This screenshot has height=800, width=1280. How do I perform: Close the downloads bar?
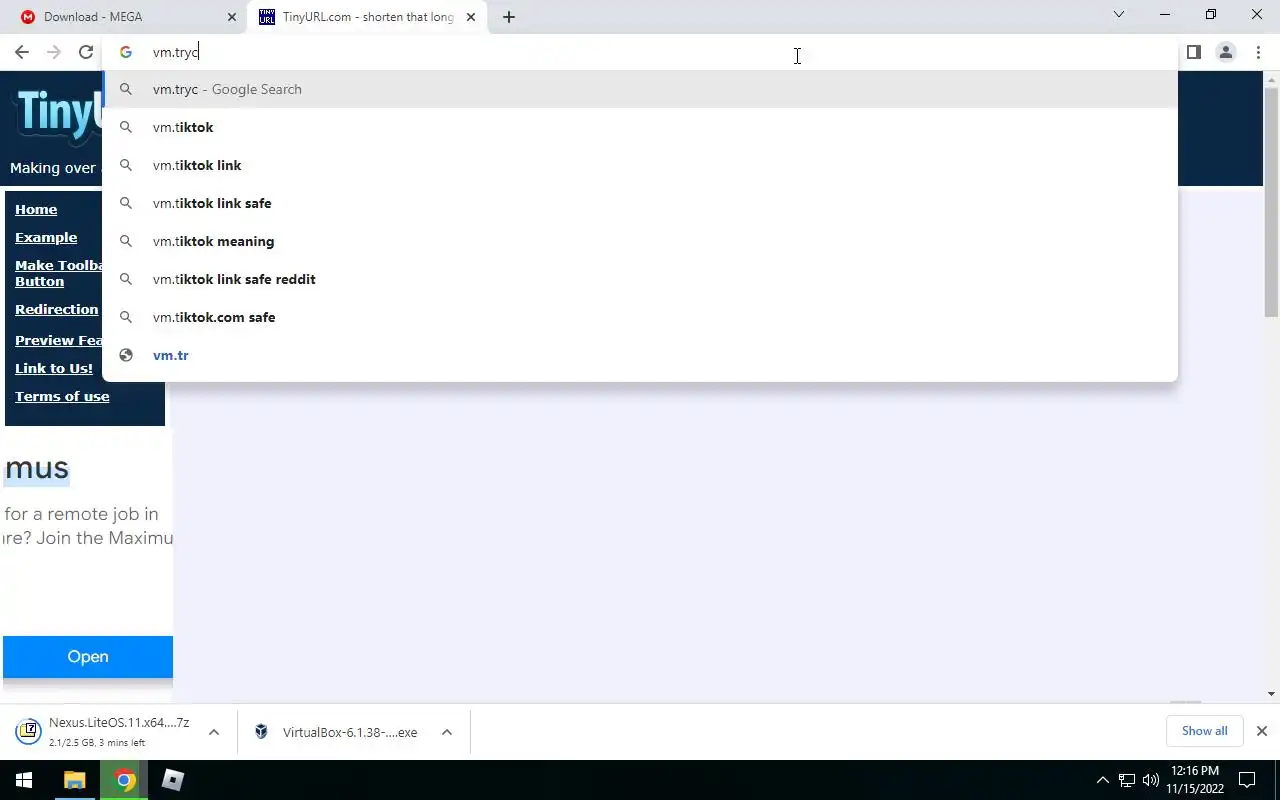[x=1262, y=731]
